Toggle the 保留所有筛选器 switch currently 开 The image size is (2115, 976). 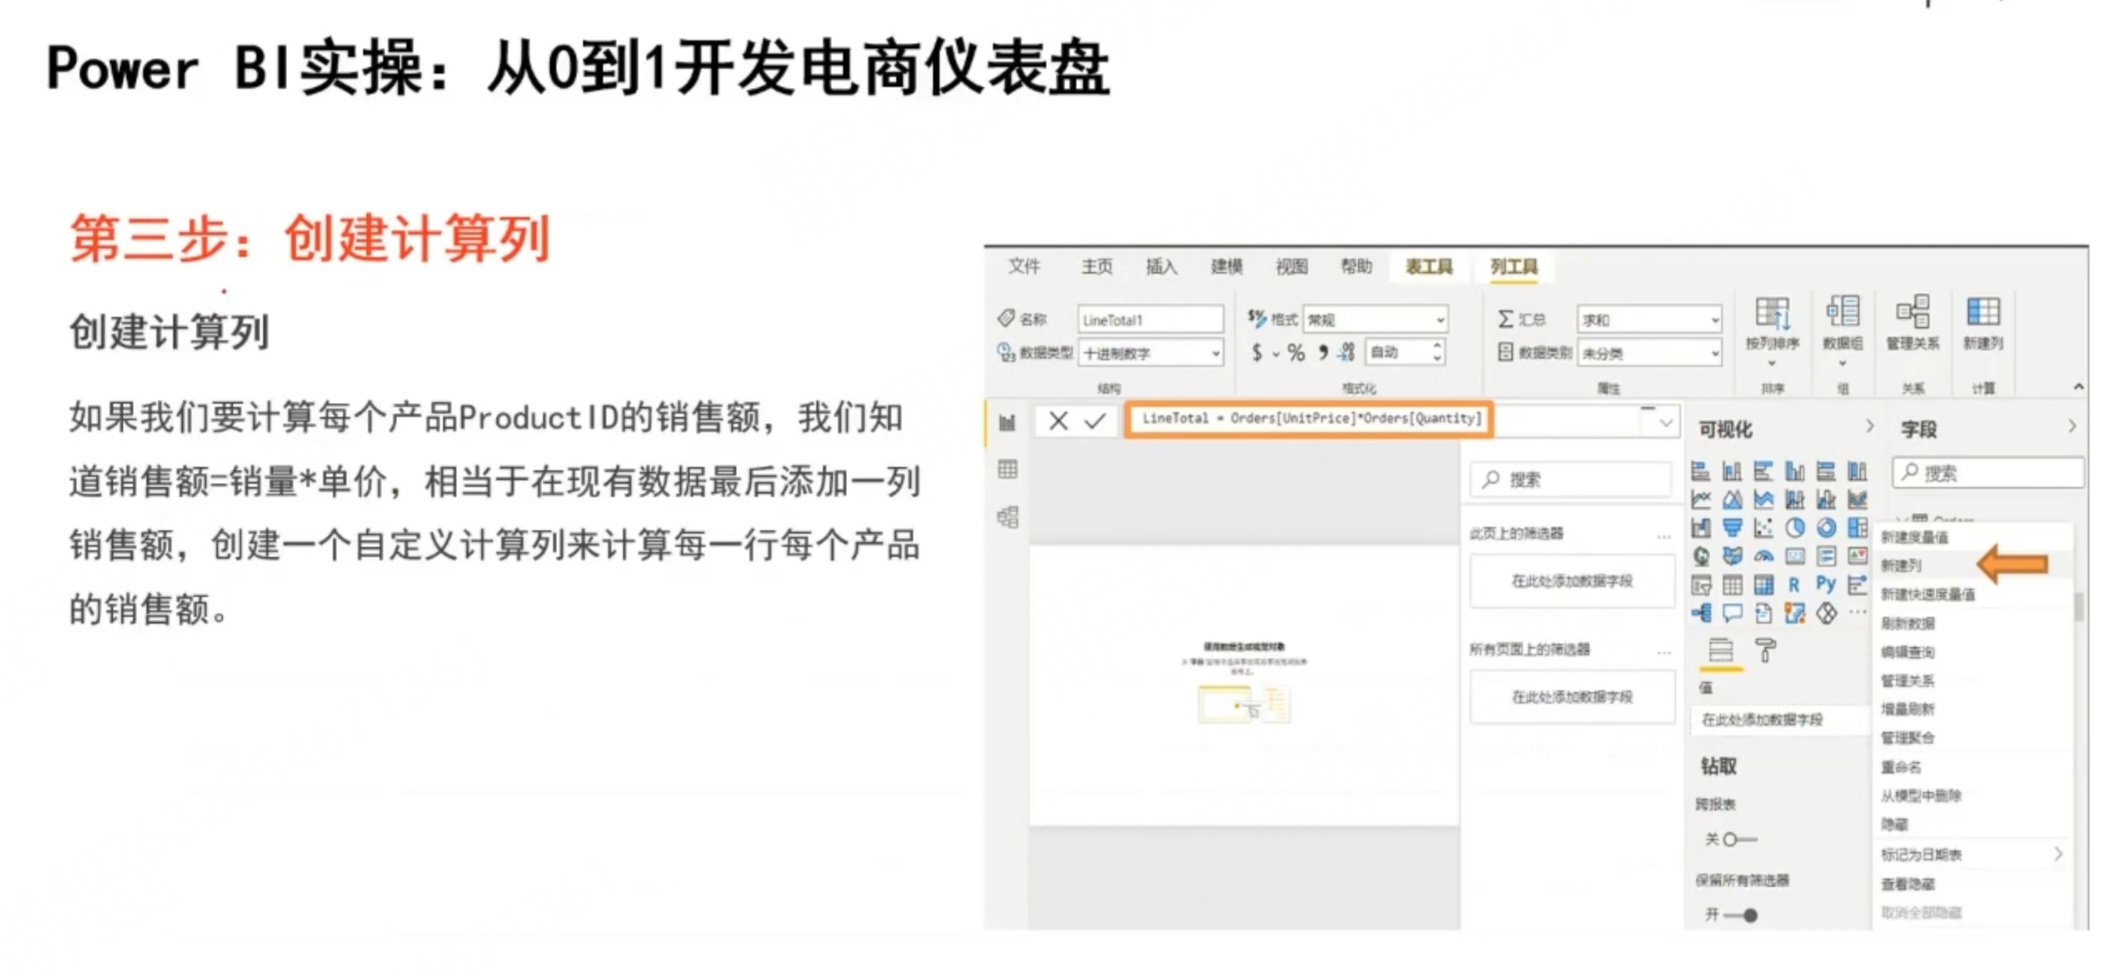[x=1740, y=915]
